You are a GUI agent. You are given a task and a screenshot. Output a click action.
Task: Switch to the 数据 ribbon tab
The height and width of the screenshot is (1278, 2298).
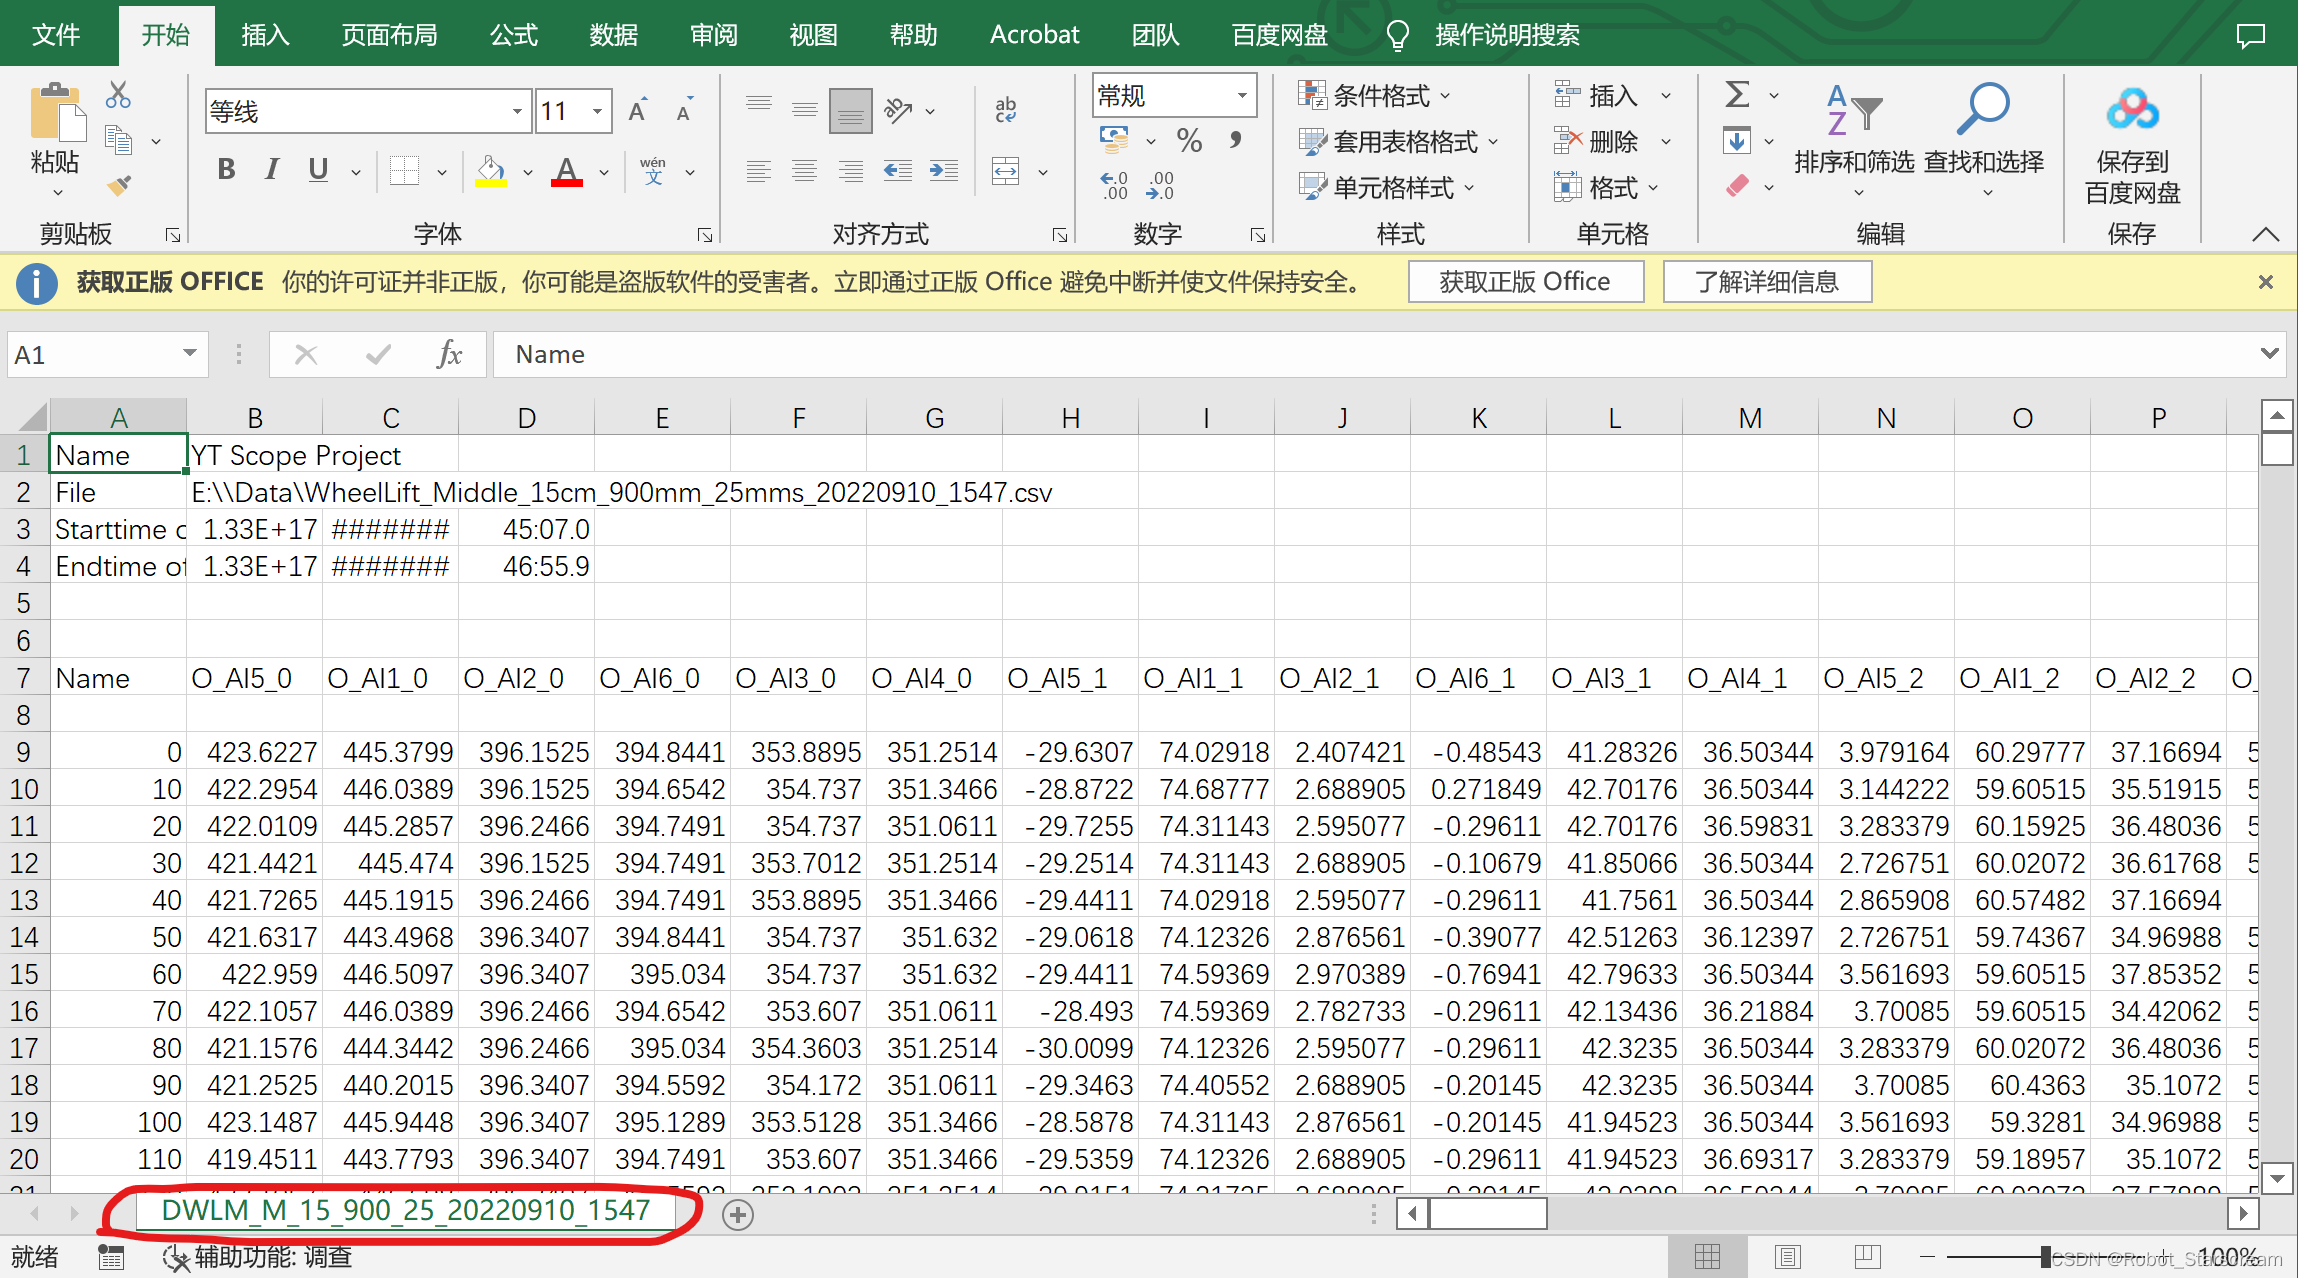click(613, 35)
